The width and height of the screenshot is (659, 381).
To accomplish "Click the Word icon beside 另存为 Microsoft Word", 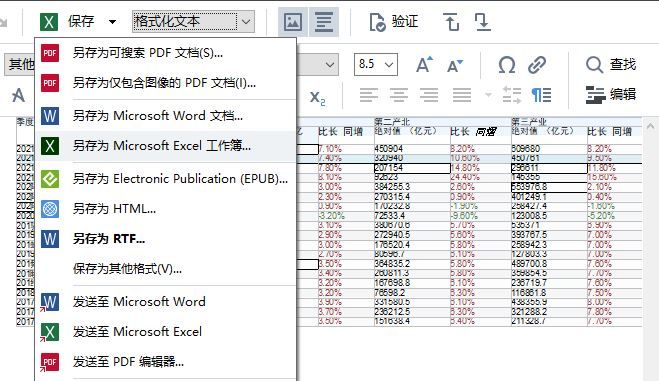I will 50,116.
